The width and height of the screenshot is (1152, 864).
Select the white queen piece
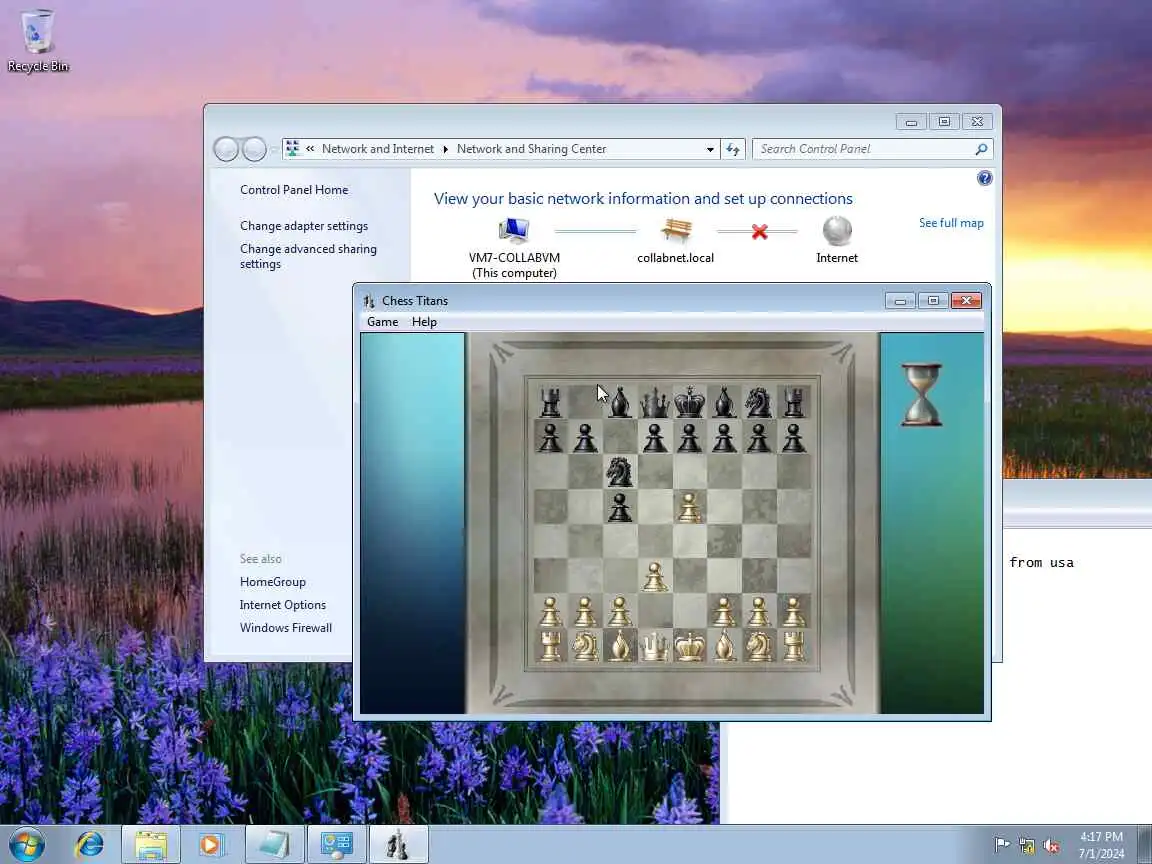[x=654, y=647]
